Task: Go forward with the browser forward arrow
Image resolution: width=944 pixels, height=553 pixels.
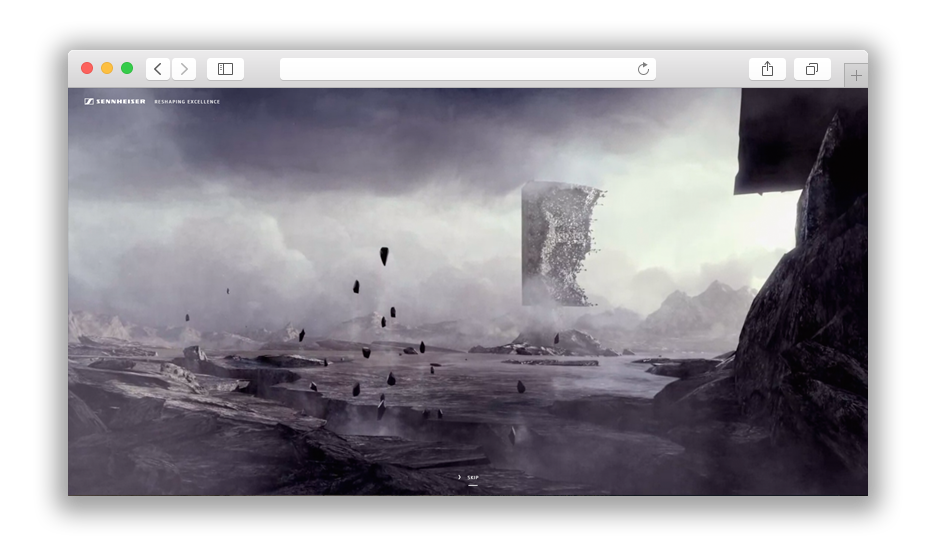Action: pos(184,69)
